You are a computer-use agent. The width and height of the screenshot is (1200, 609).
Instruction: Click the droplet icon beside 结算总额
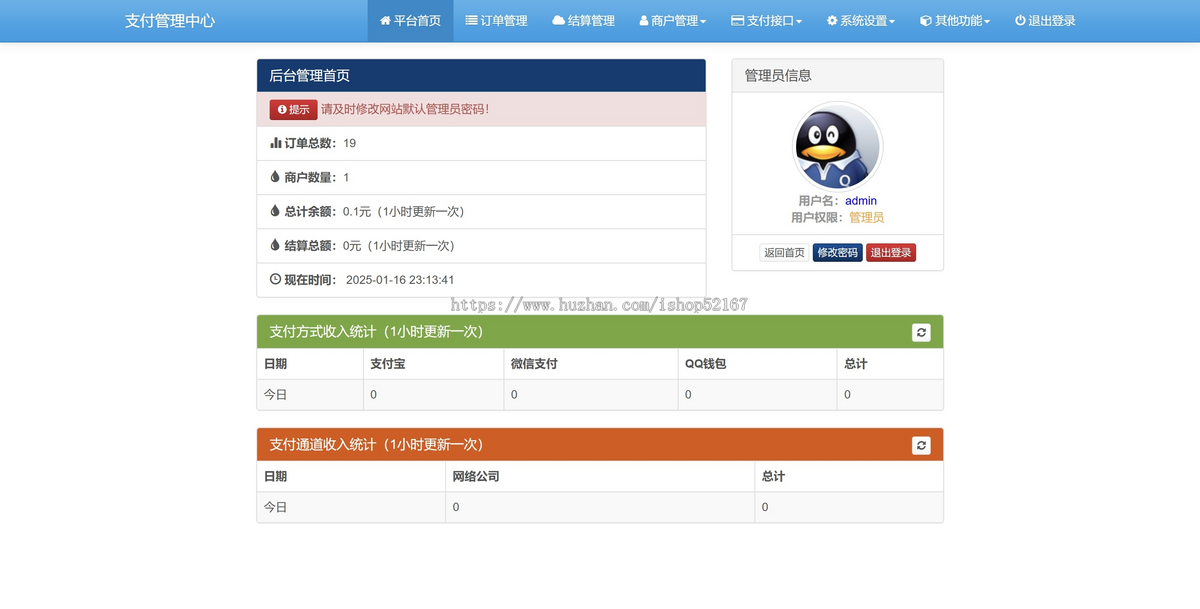click(x=275, y=245)
